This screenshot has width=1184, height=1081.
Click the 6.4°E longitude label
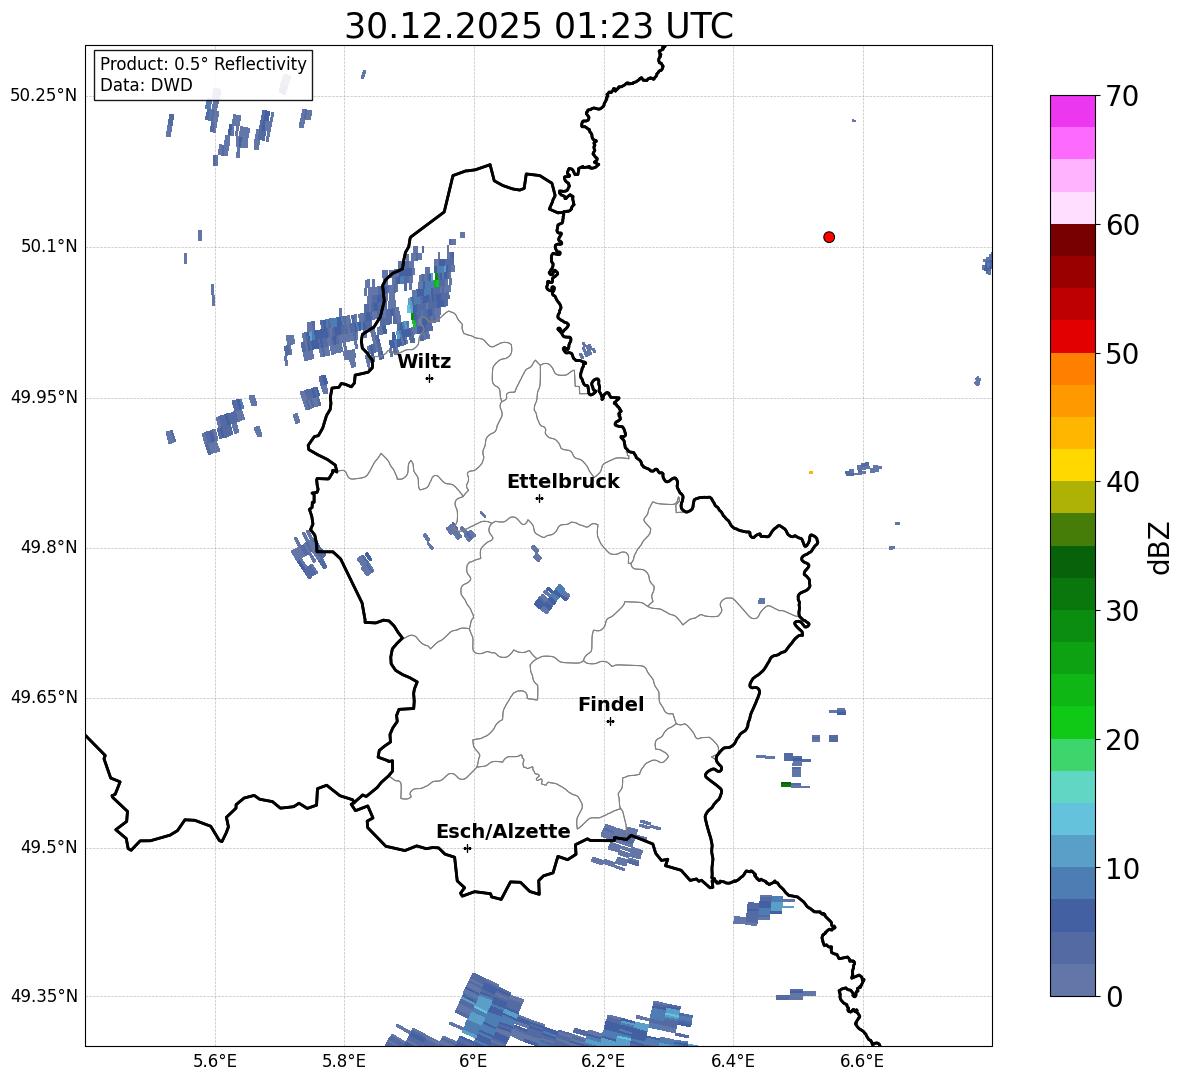tap(732, 1062)
